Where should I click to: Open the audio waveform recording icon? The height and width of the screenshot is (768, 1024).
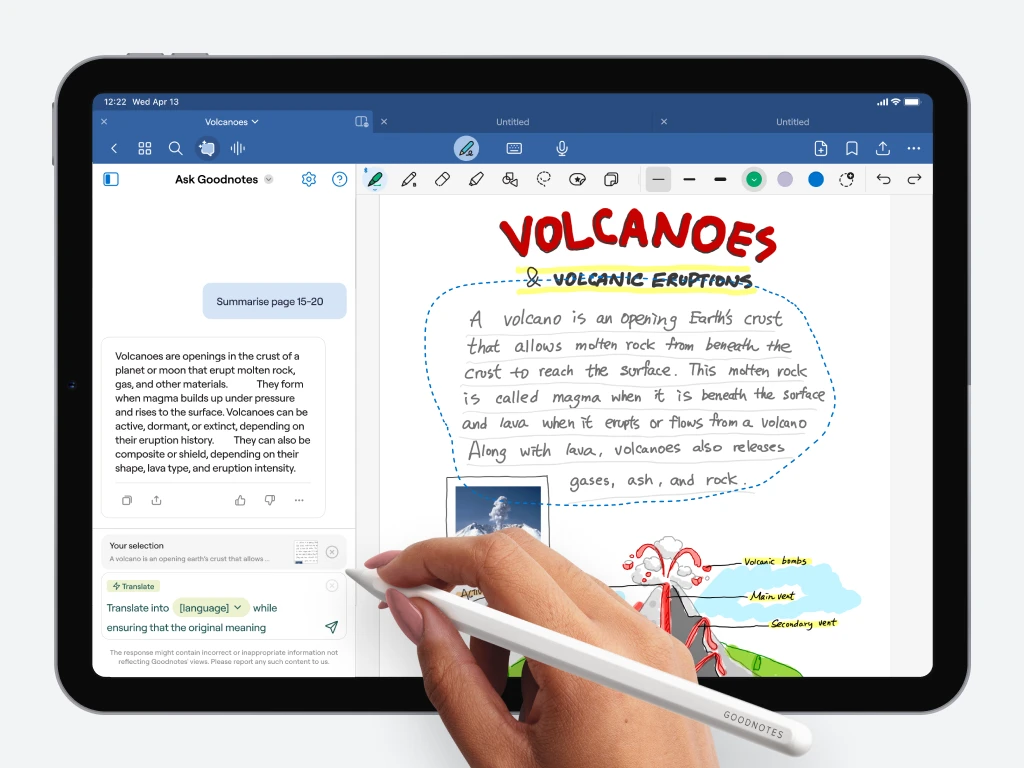pyautogui.click(x=238, y=148)
